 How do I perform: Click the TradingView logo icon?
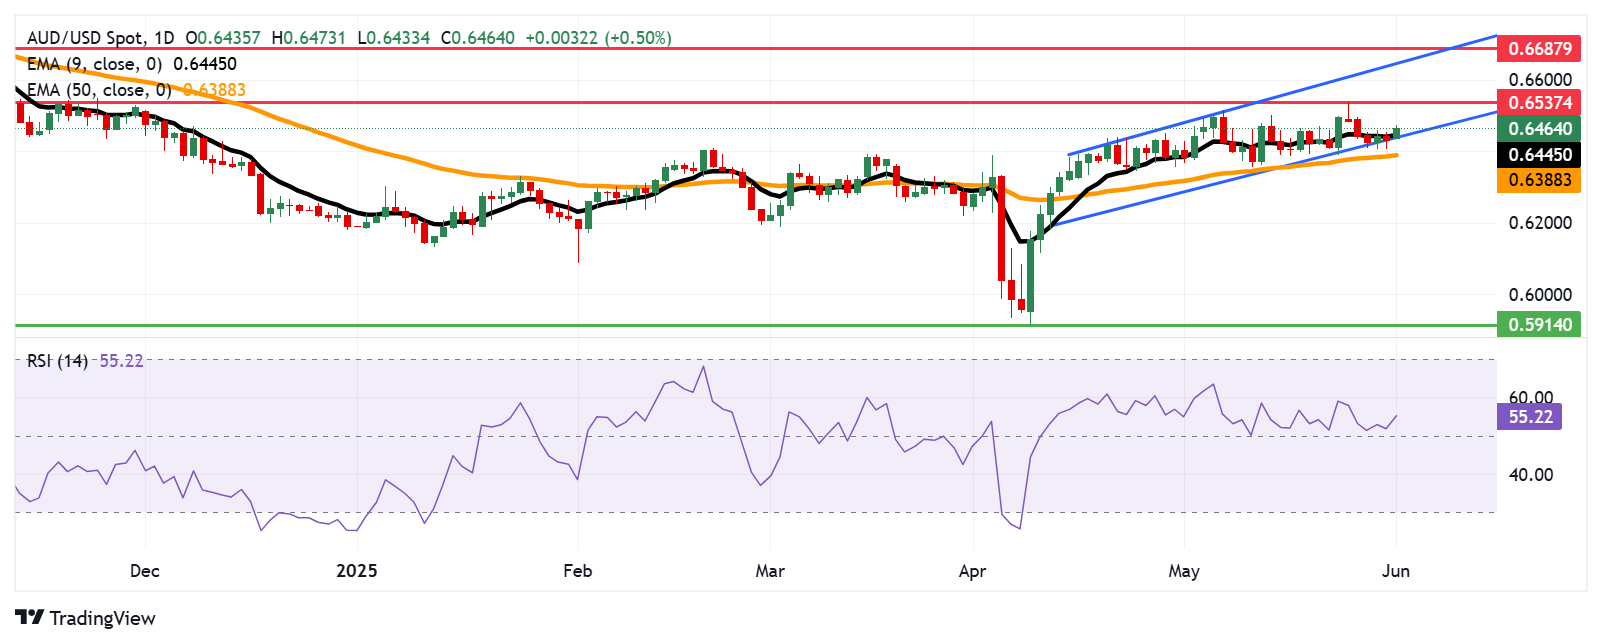pyautogui.click(x=29, y=618)
